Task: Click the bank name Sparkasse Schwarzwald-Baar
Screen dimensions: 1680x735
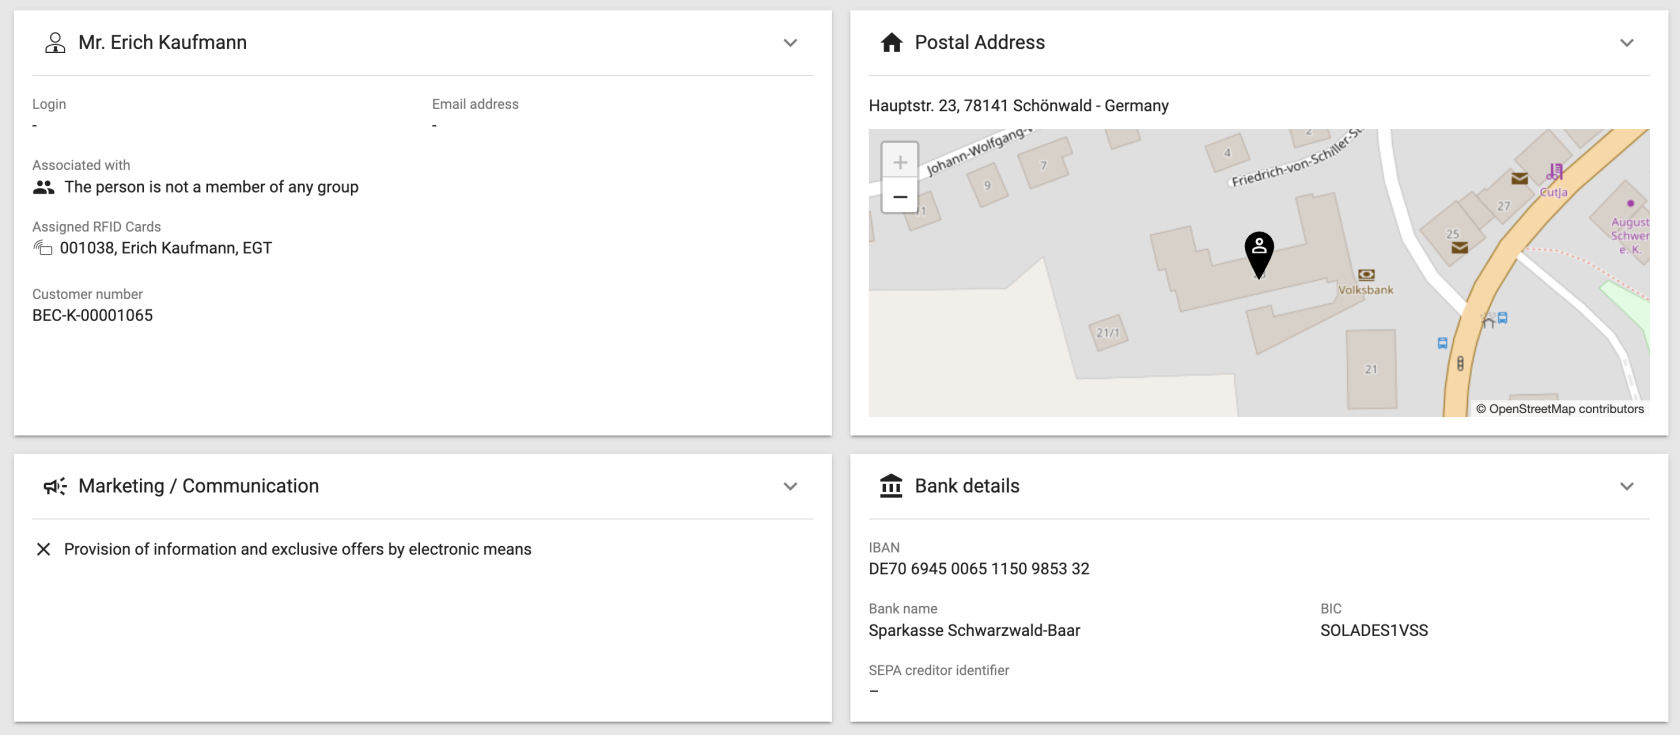Action: coord(974,630)
